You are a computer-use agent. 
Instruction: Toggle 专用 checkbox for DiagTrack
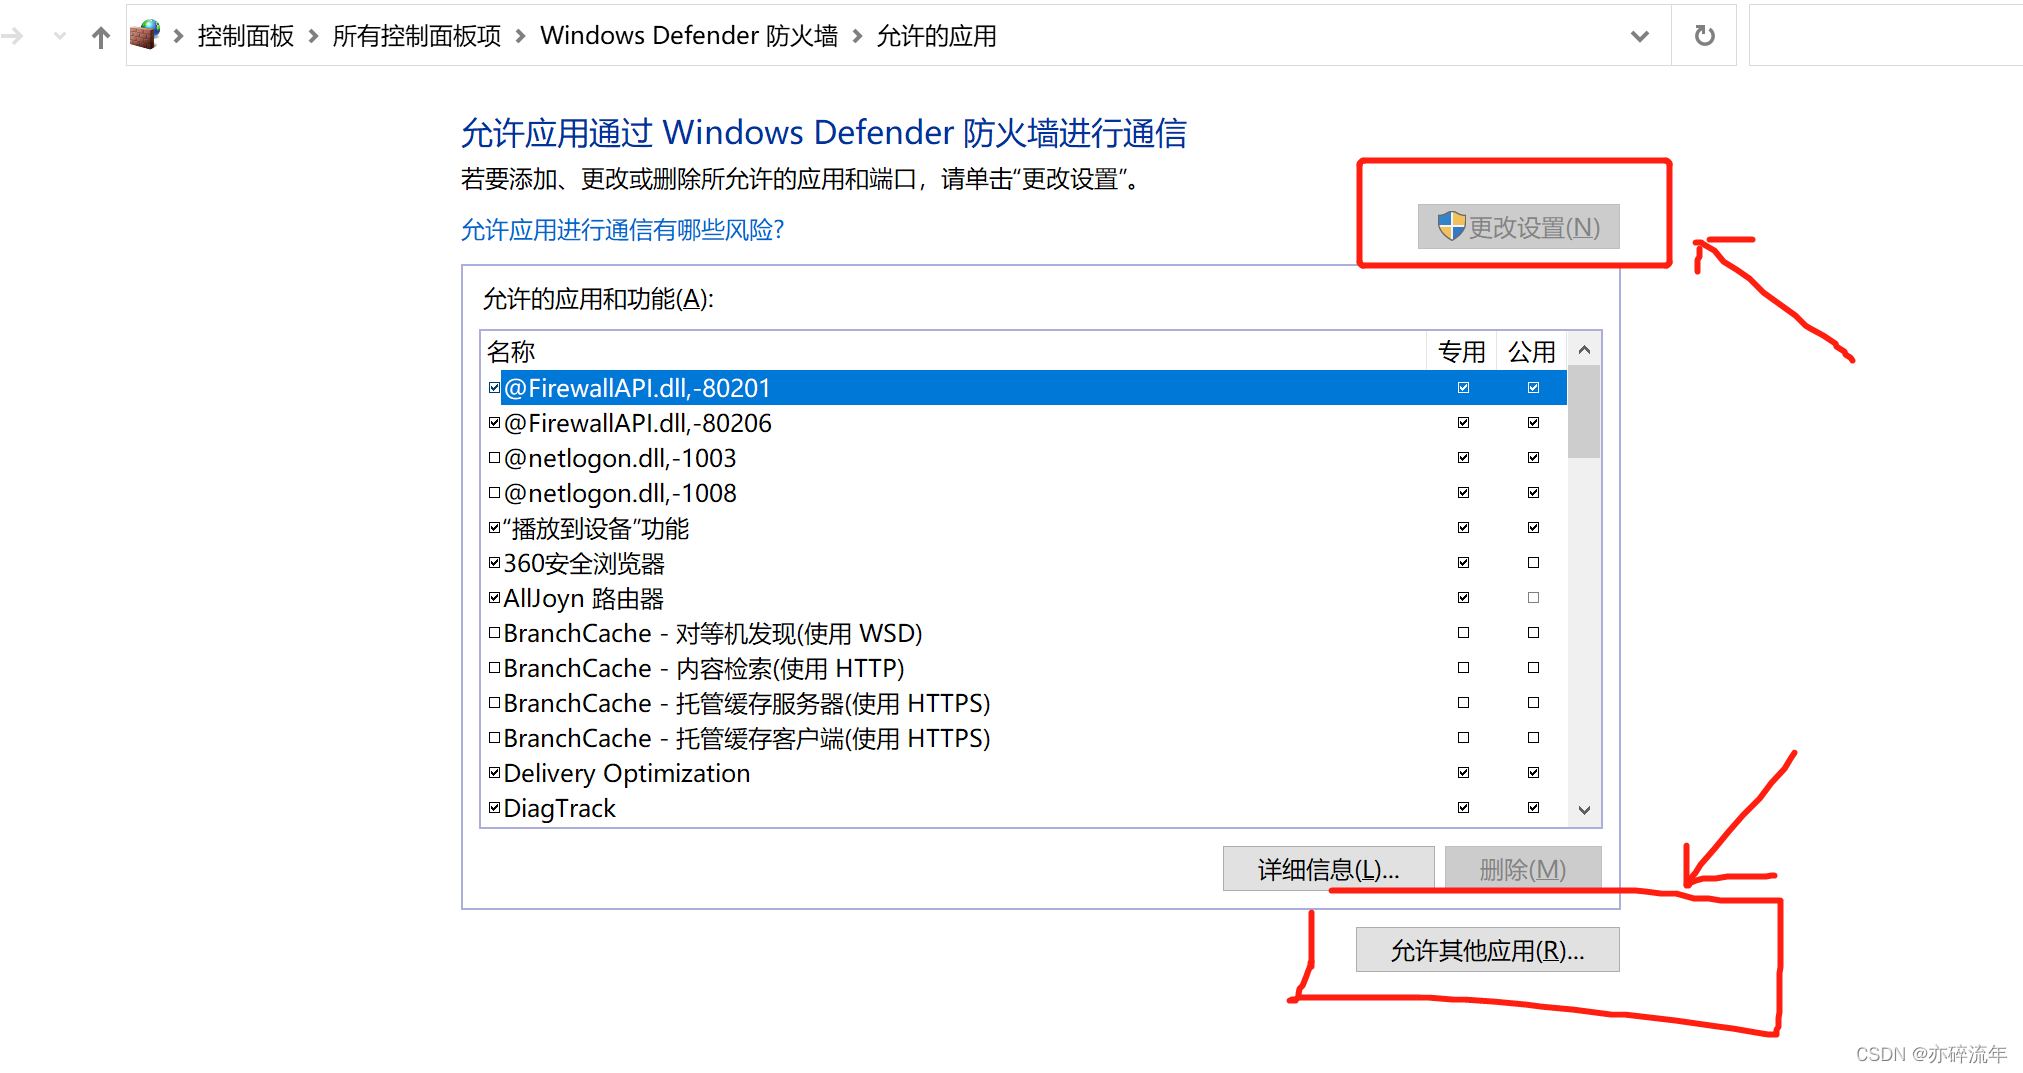pos(1463,807)
